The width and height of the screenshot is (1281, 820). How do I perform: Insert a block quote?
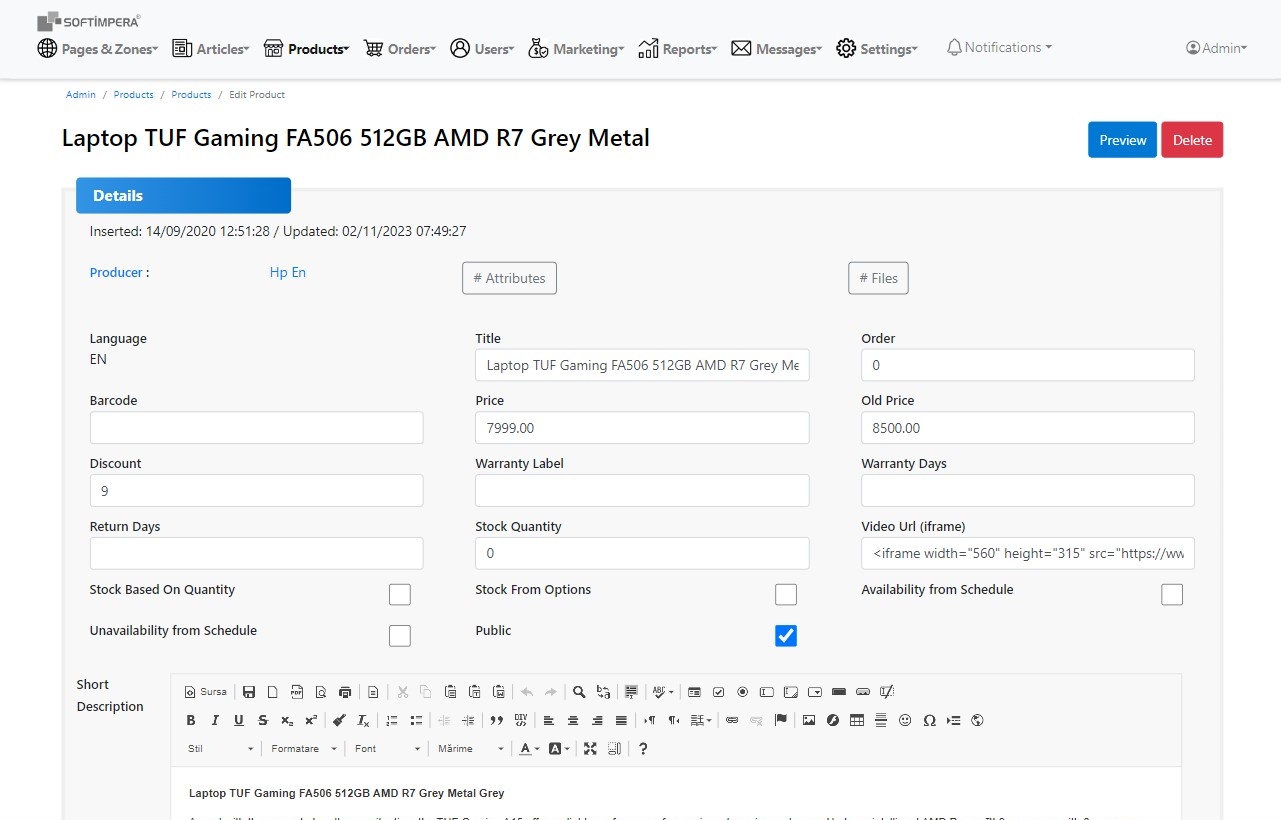tap(497, 720)
